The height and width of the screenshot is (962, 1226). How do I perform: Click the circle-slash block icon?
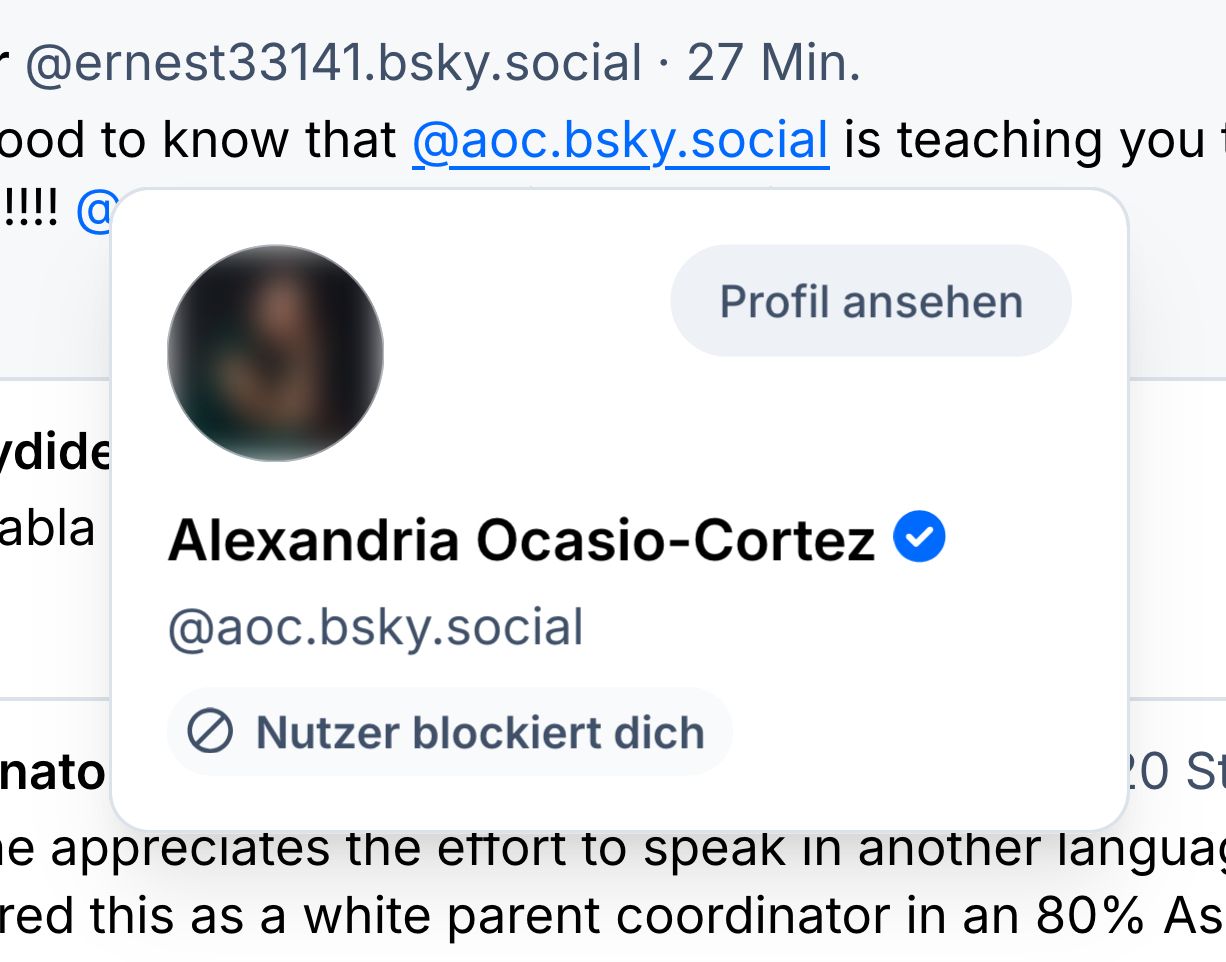coord(211,733)
